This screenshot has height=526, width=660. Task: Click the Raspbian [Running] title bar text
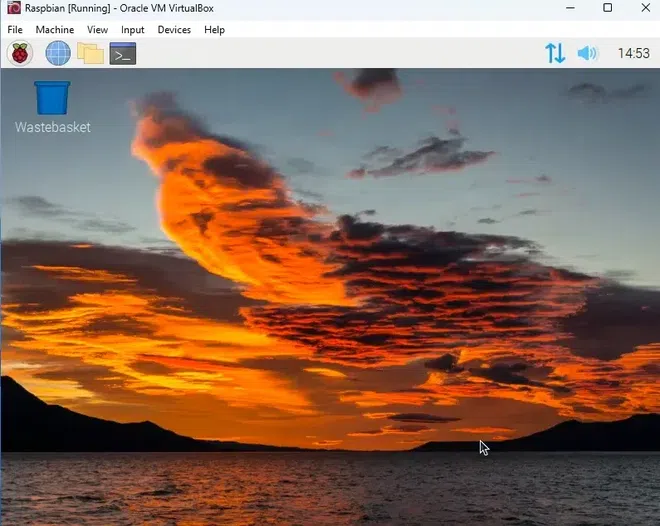119,8
